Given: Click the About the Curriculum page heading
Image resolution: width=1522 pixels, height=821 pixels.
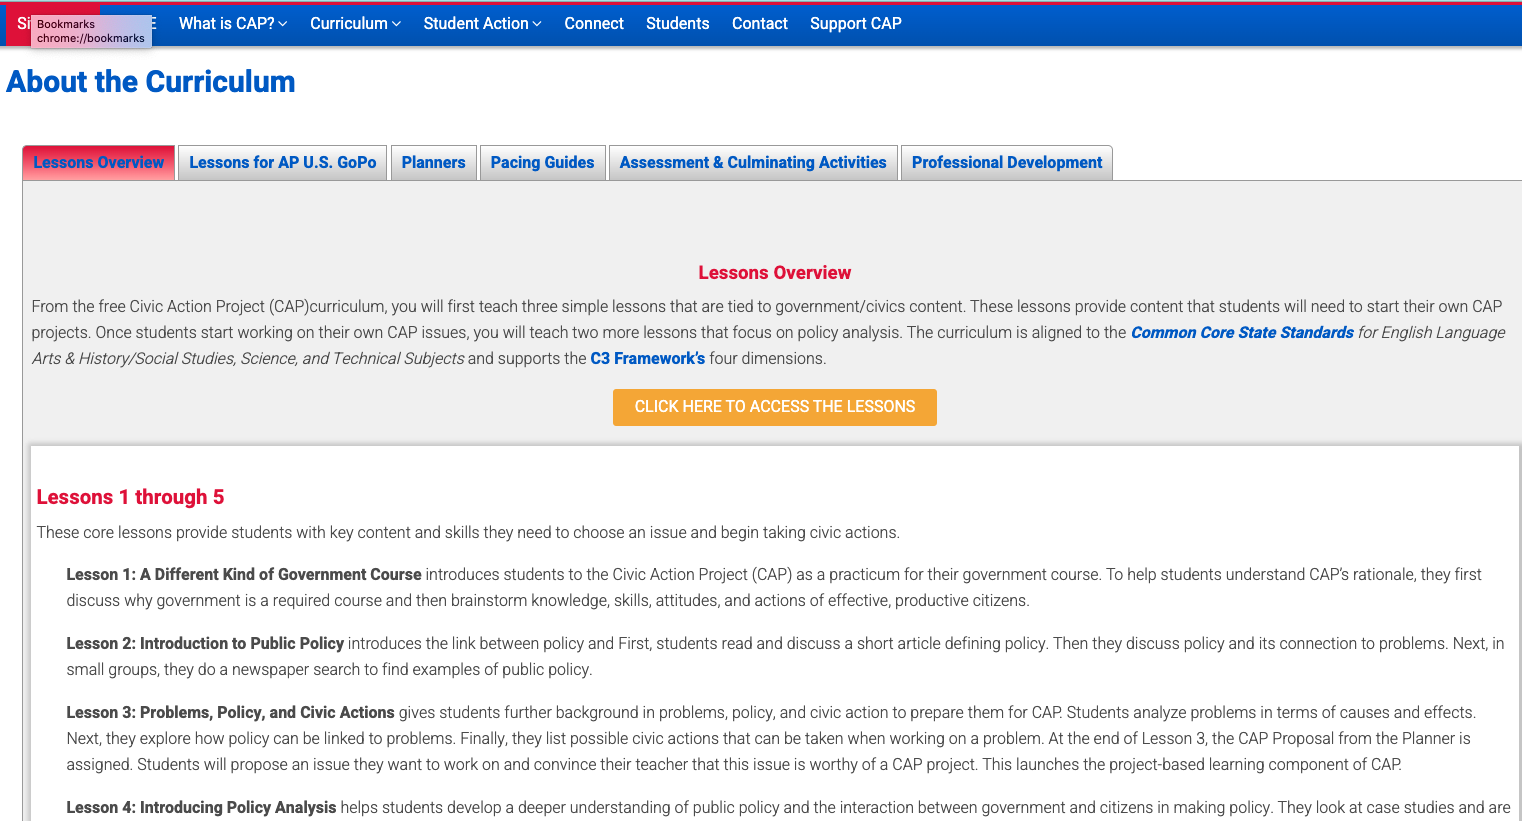Looking at the screenshot, I should [x=151, y=82].
